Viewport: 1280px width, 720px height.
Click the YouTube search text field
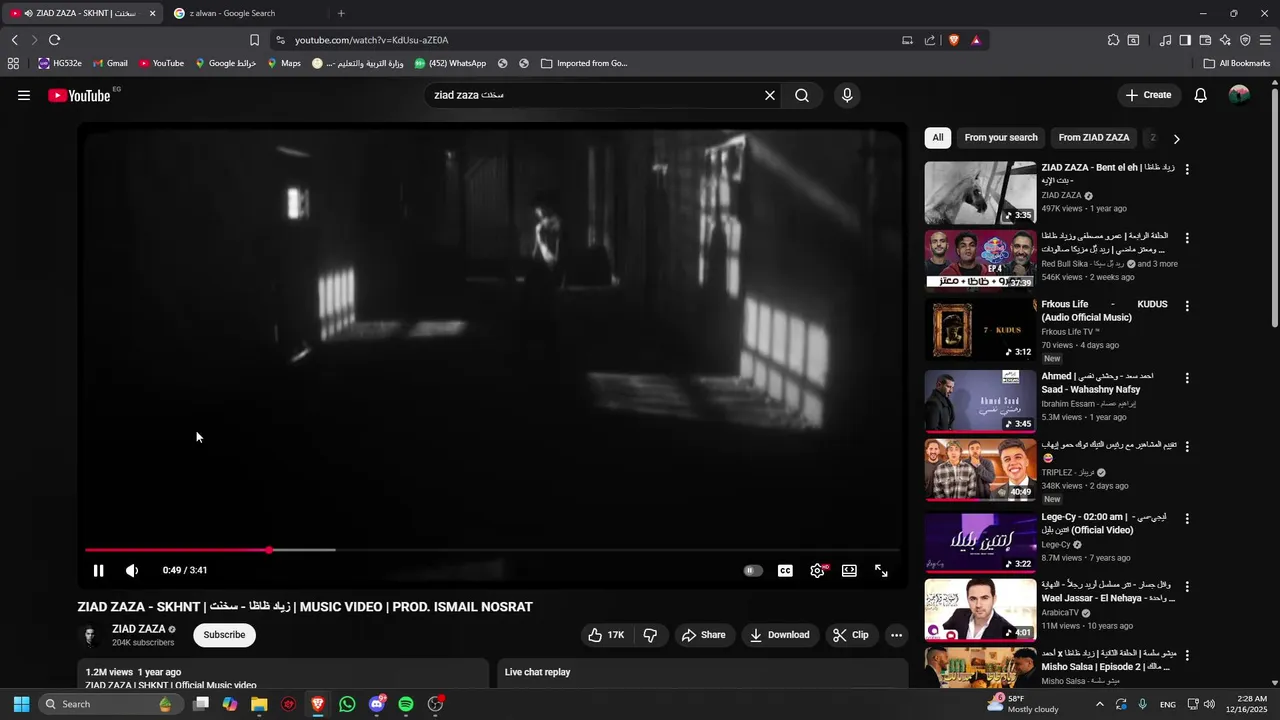point(590,95)
